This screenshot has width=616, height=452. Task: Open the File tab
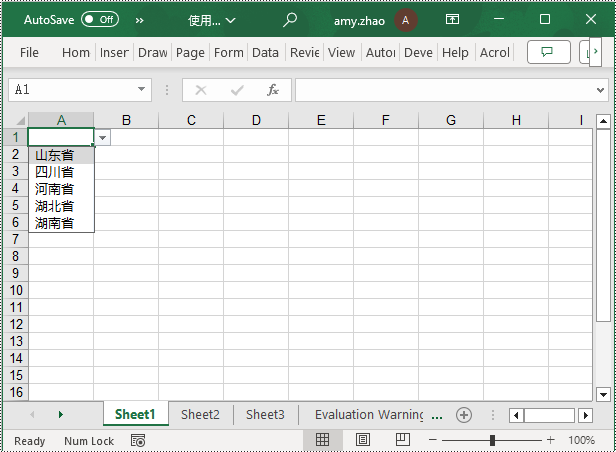(29, 53)
